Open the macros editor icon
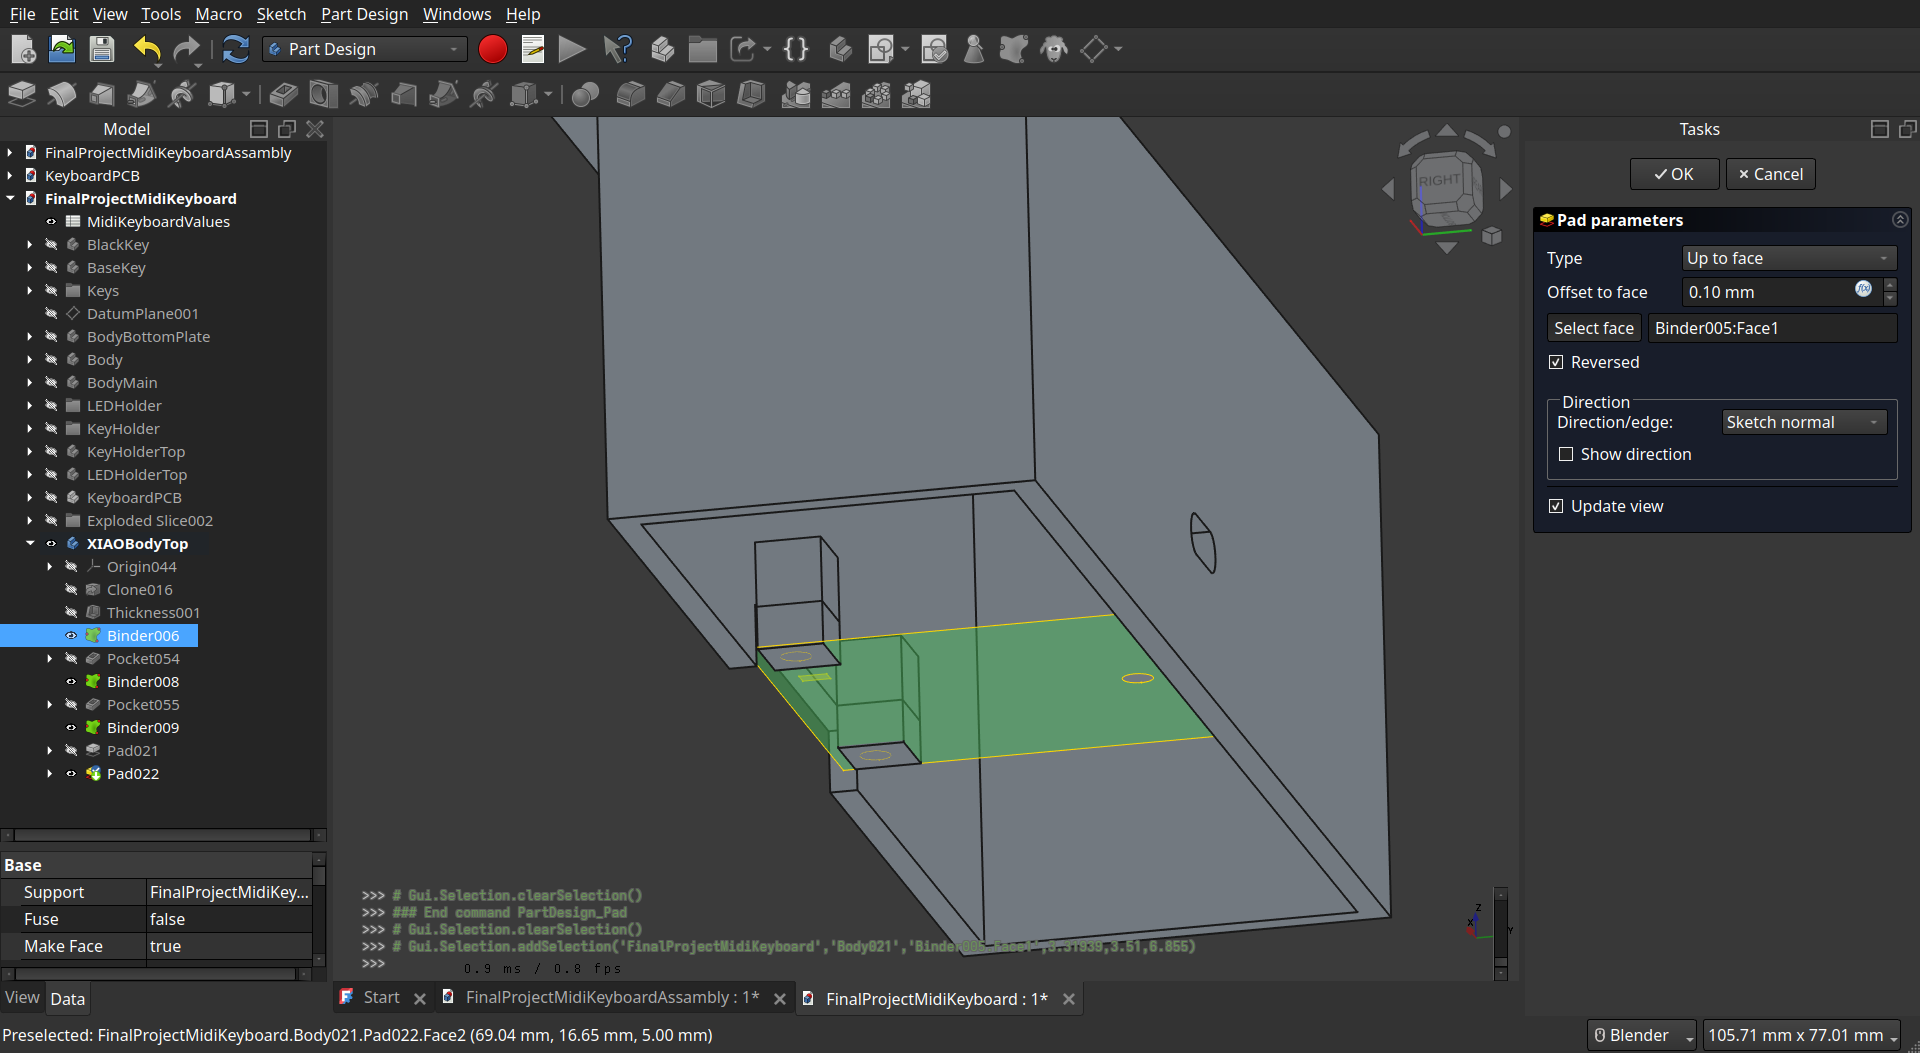This screenshot has width=1920, height=1053. point(533,49)
